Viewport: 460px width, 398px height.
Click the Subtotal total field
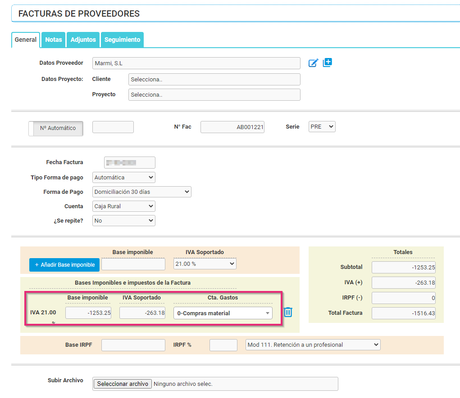pos(404,267)
